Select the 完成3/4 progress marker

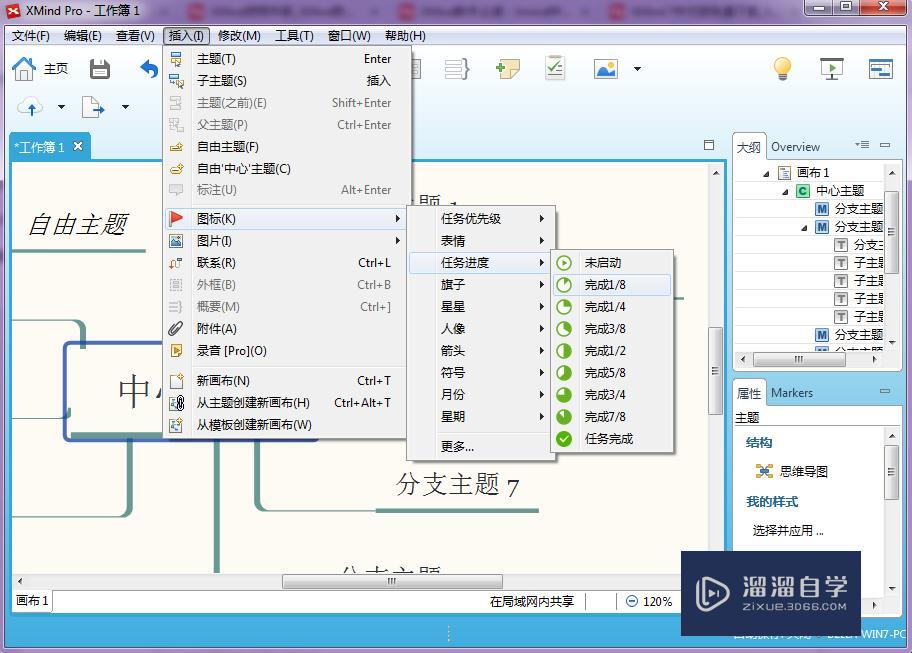[x=613, y=395]
